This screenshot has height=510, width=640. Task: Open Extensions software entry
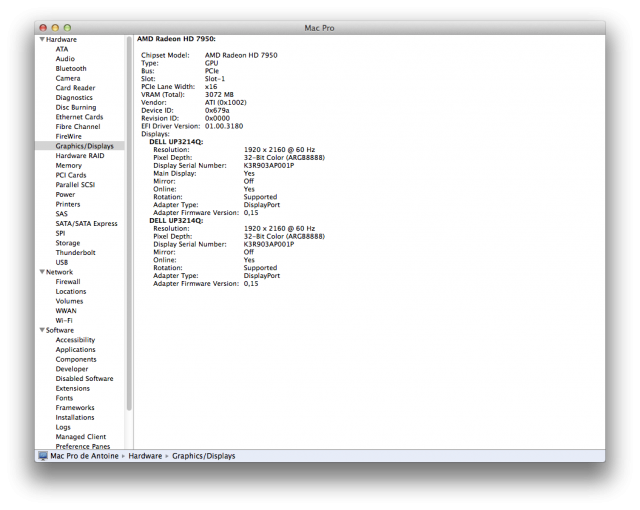tap(73, 388)
